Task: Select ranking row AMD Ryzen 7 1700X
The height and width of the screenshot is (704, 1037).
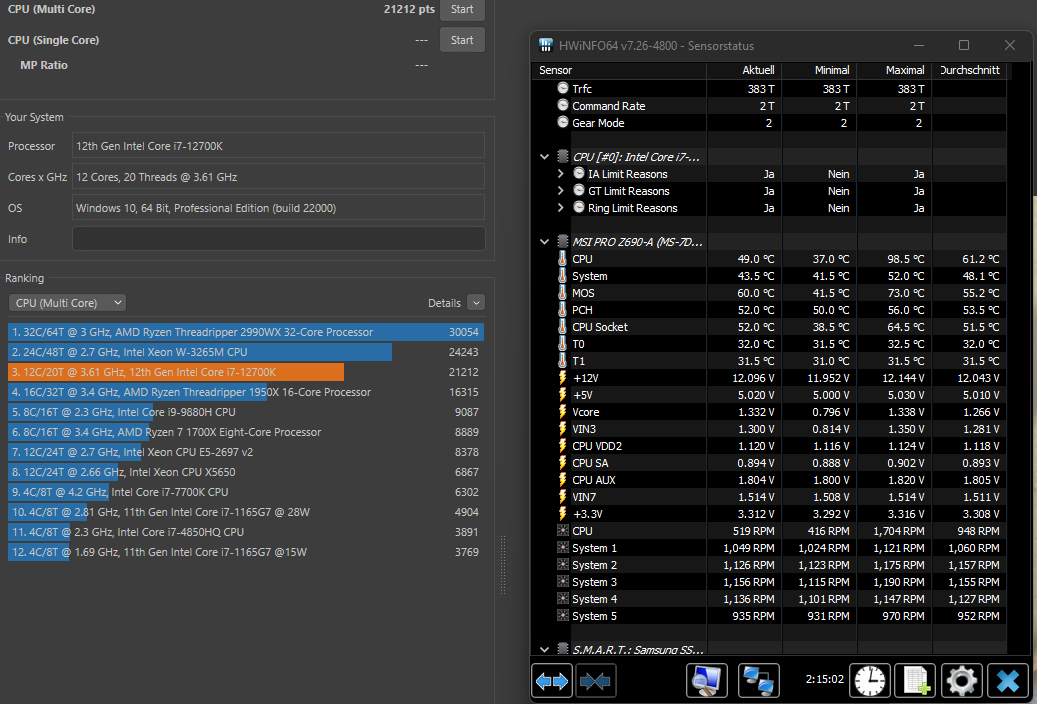Action: 246,432
